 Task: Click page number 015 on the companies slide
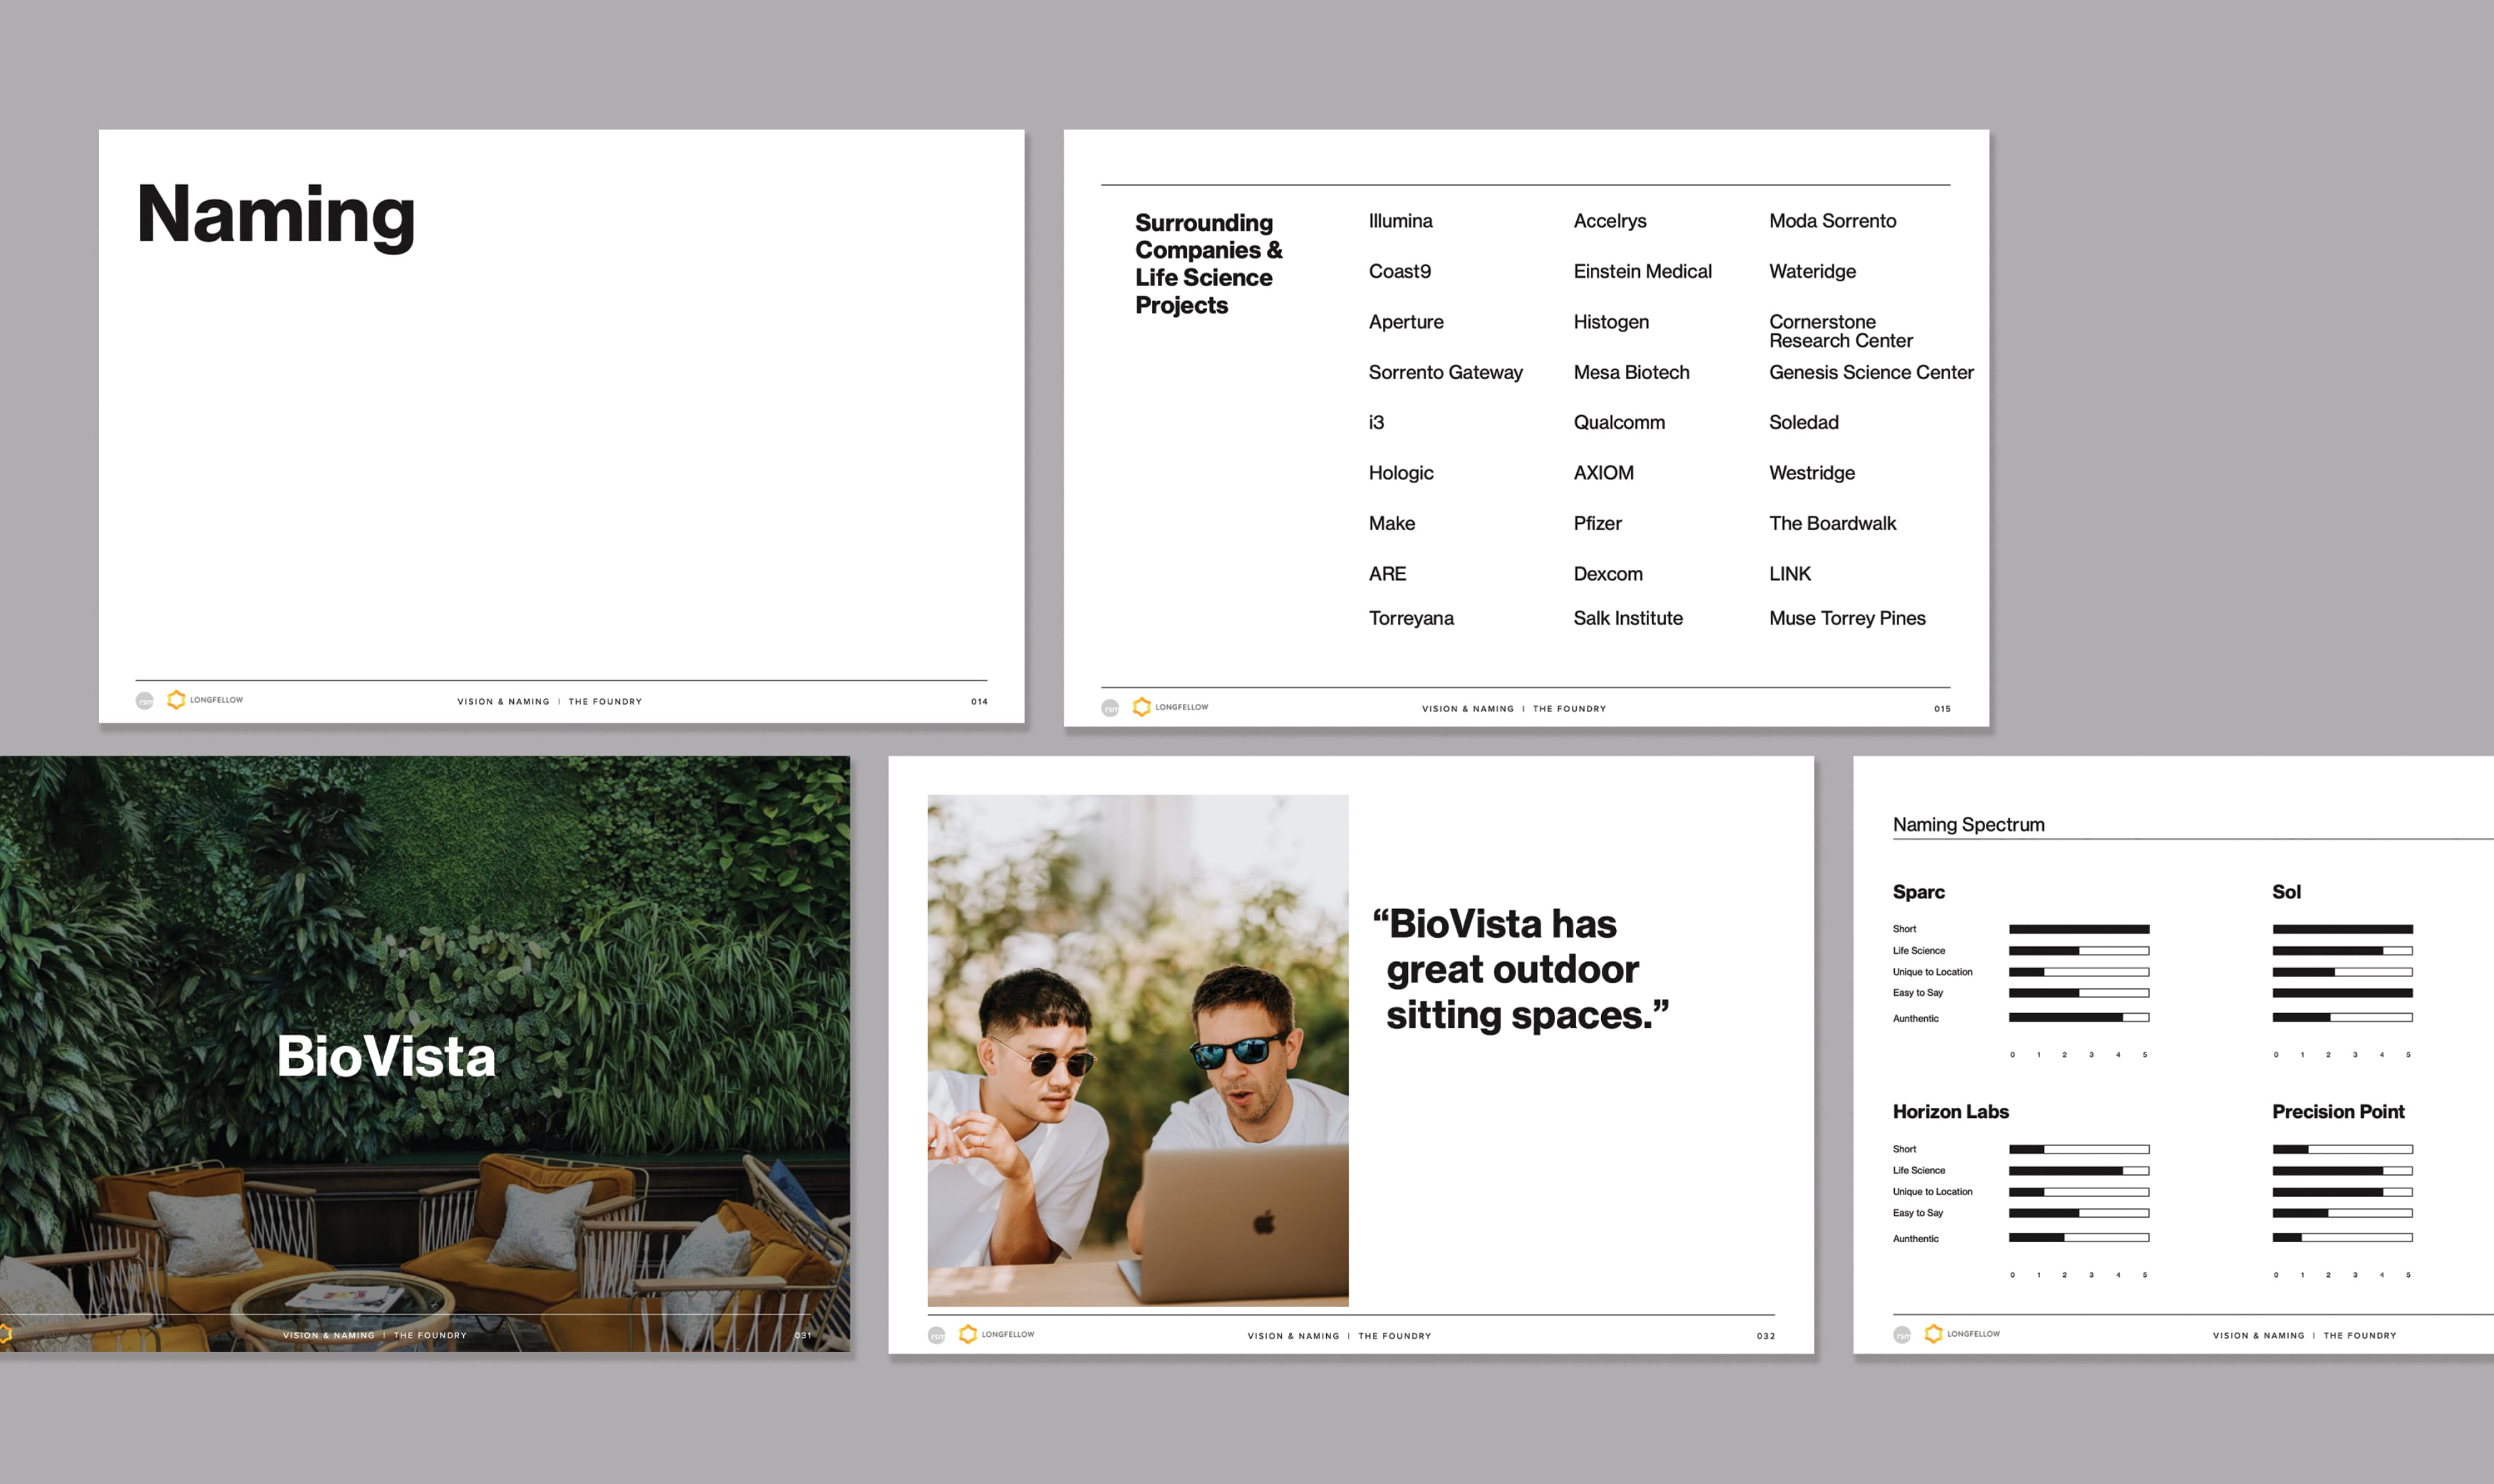(x=1942, y=709)
